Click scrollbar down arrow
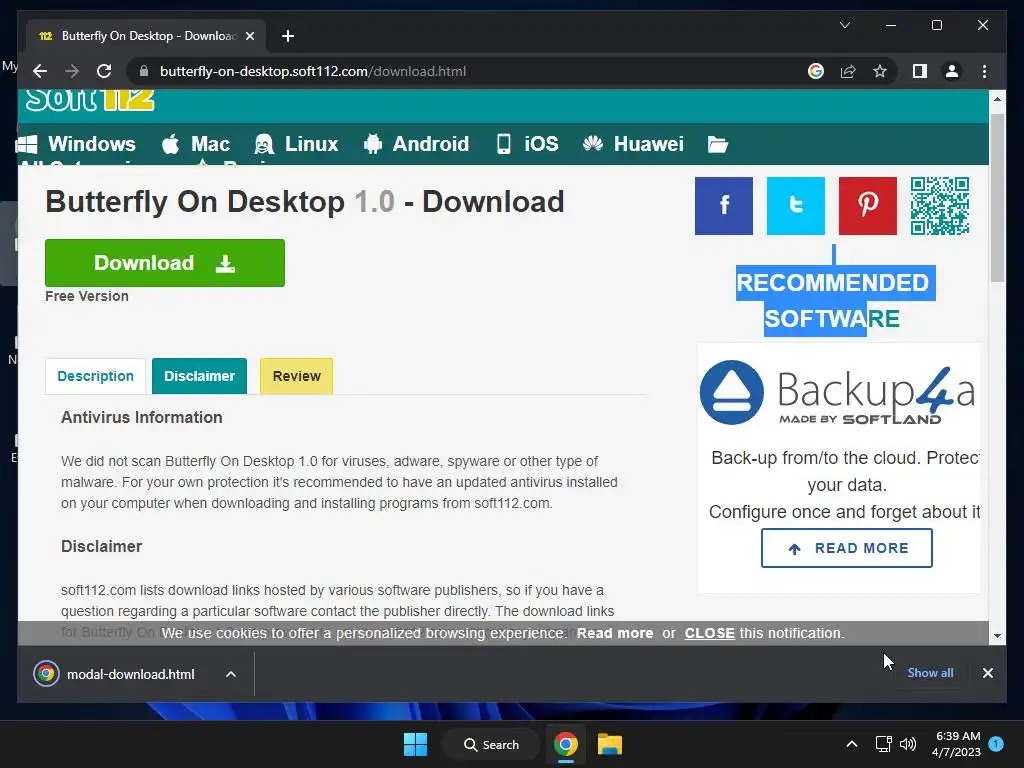 (997, 635)
